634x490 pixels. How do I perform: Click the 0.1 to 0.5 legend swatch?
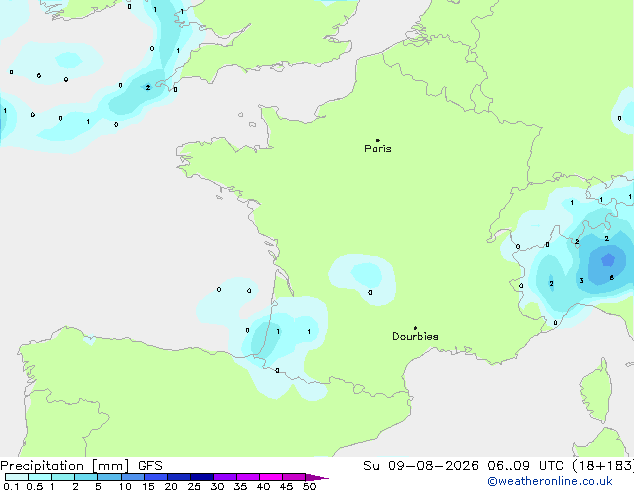[17, 477]
